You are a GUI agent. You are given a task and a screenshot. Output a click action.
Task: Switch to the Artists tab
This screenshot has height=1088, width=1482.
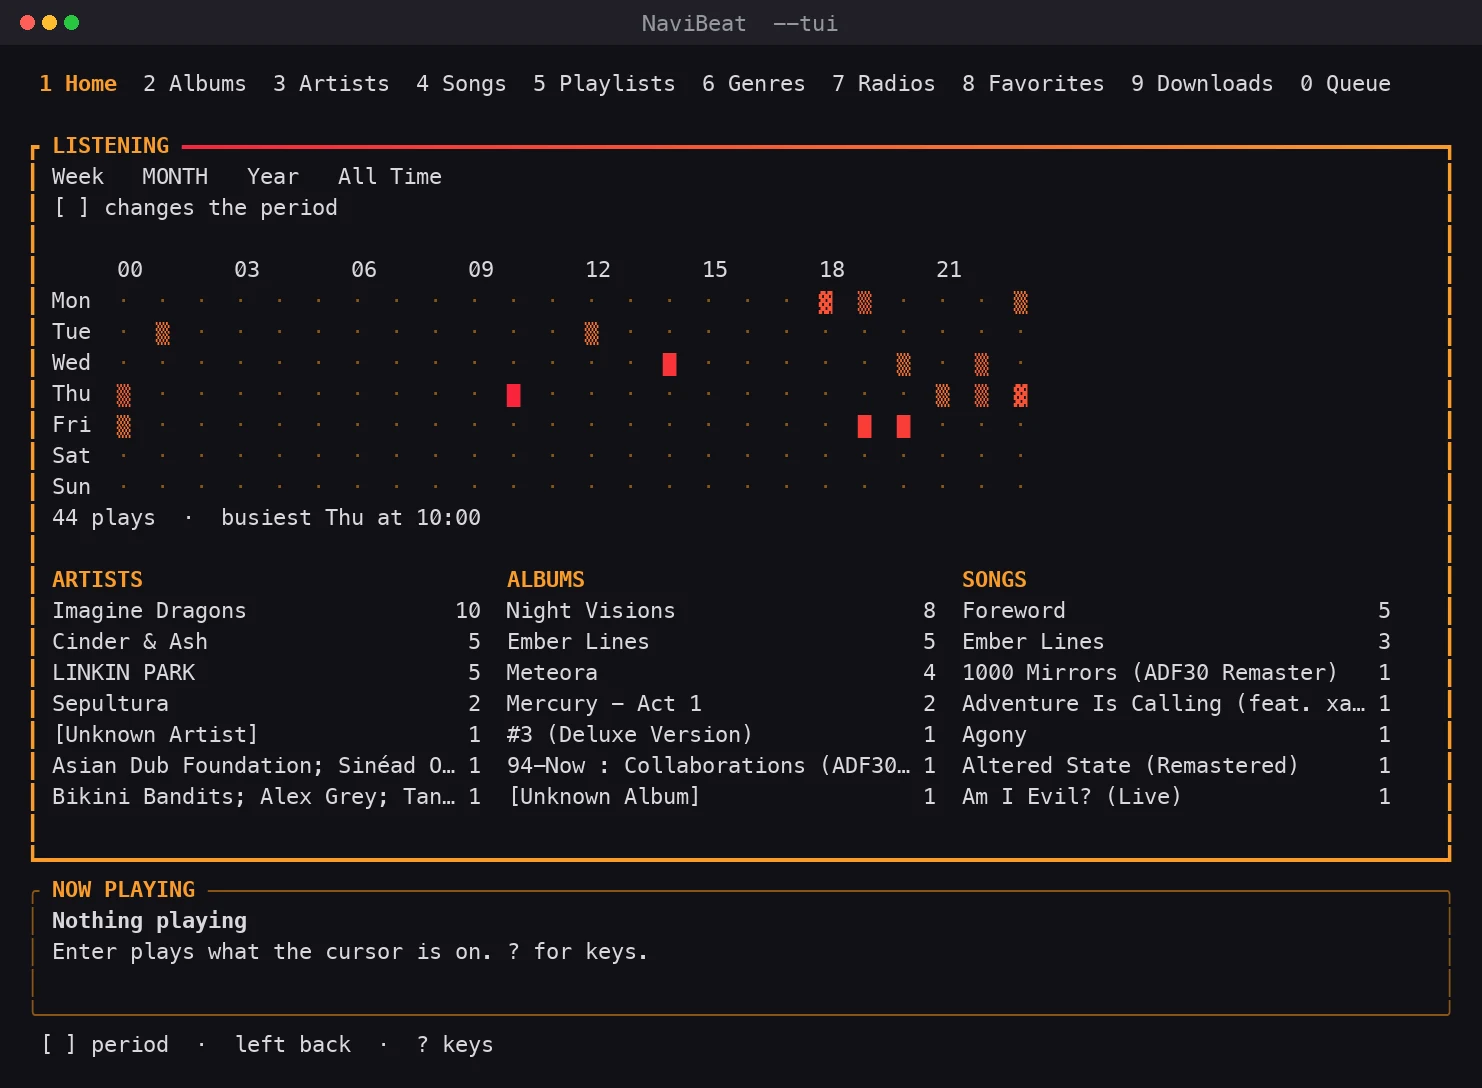pos(331,84)
